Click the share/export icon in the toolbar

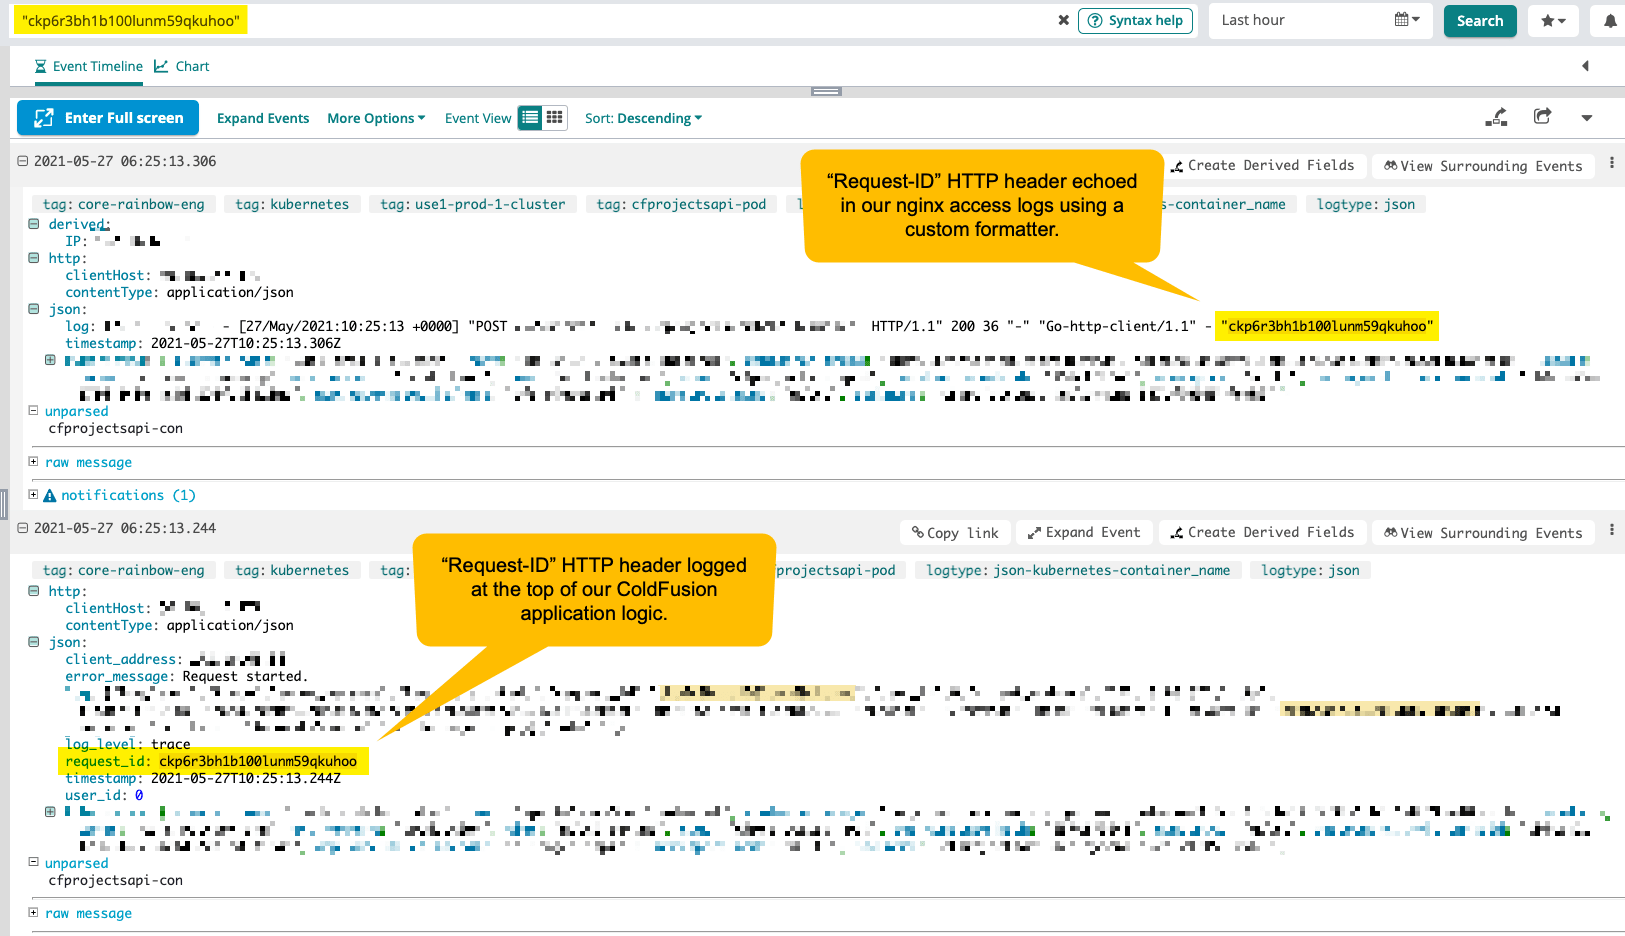tap(1542, 117)
